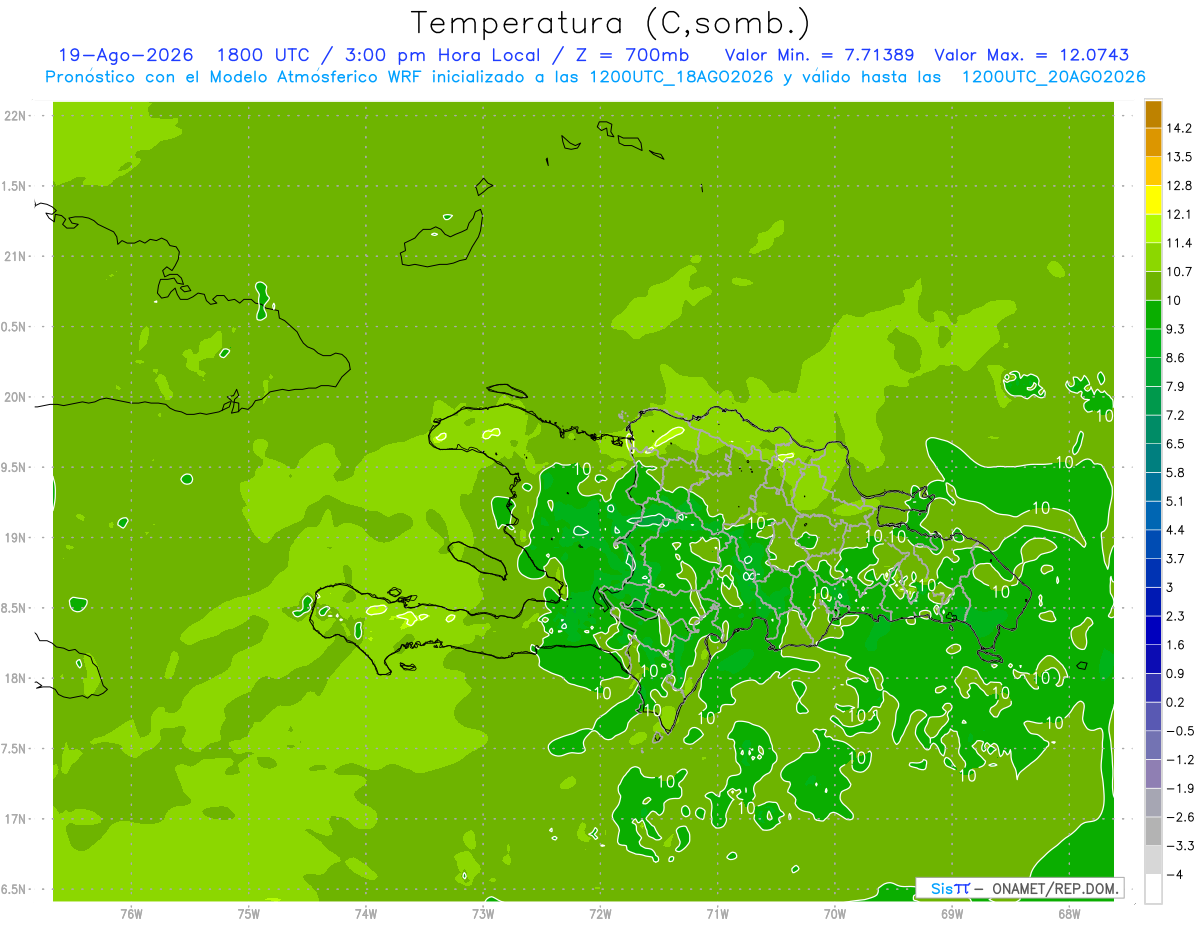The image size is (1200, 927).
Task: Select the forecast date "19-Ago-2026"
Action: (x=125, y=55)
